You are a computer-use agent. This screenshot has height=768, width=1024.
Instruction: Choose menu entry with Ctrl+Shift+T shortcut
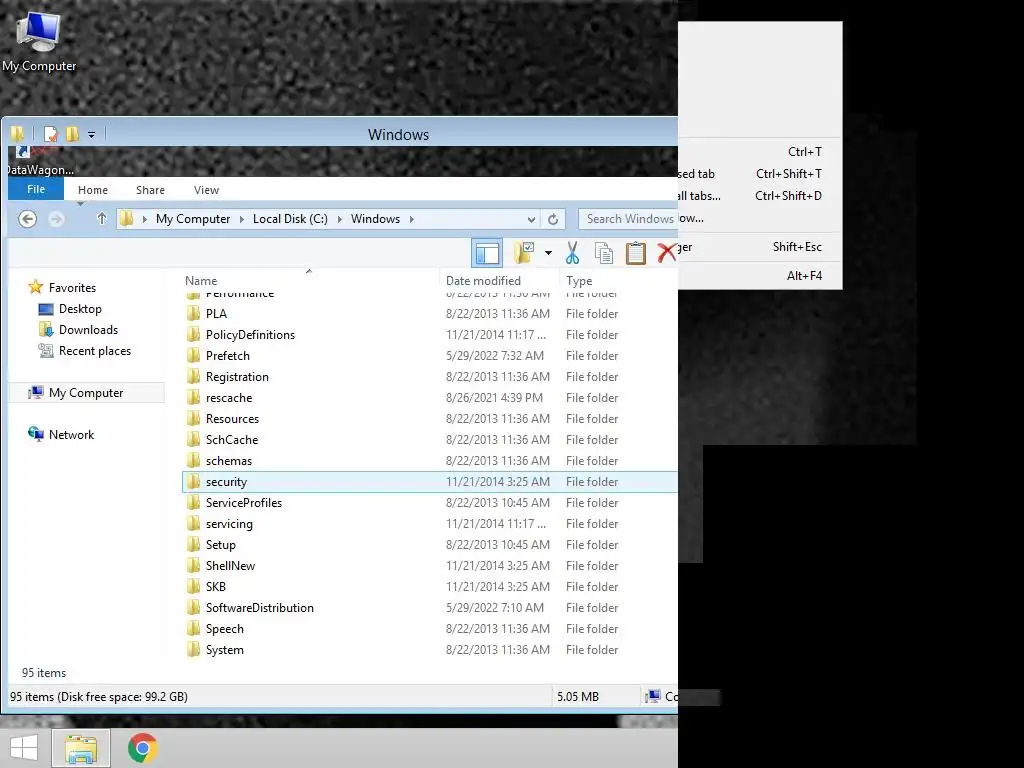(x=760, y=174)
